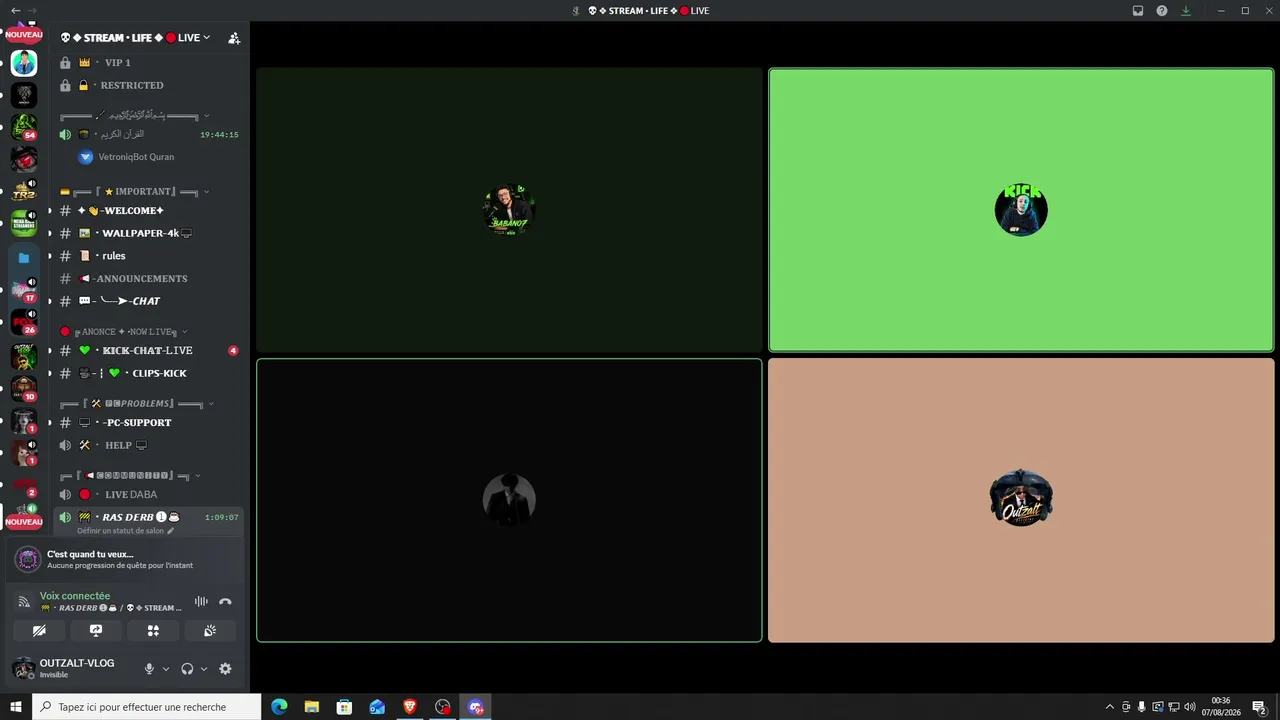Open headphone output options chevron
The image size is (1280, 720).
tap(204, 669)
